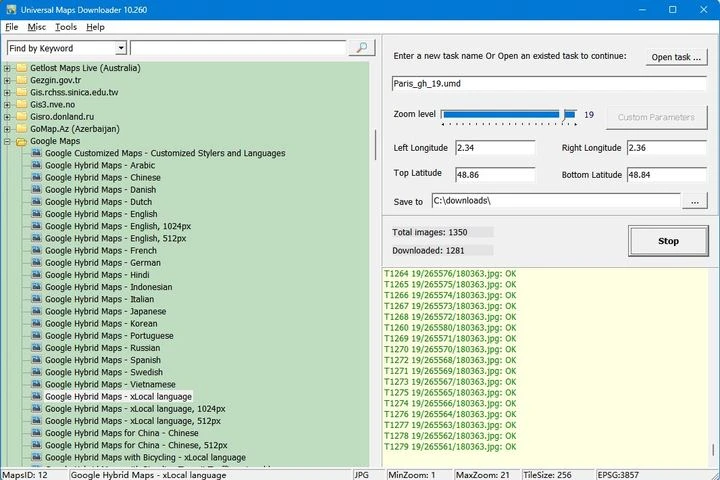This screenshot has height=480, width=720.
Task: Click the Stop download button
Action: [x=668, y=241]
